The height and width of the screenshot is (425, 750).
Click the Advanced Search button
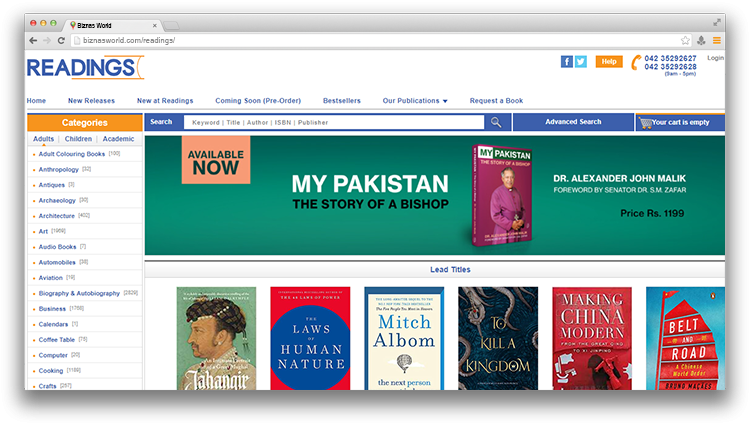coord(573,122)
